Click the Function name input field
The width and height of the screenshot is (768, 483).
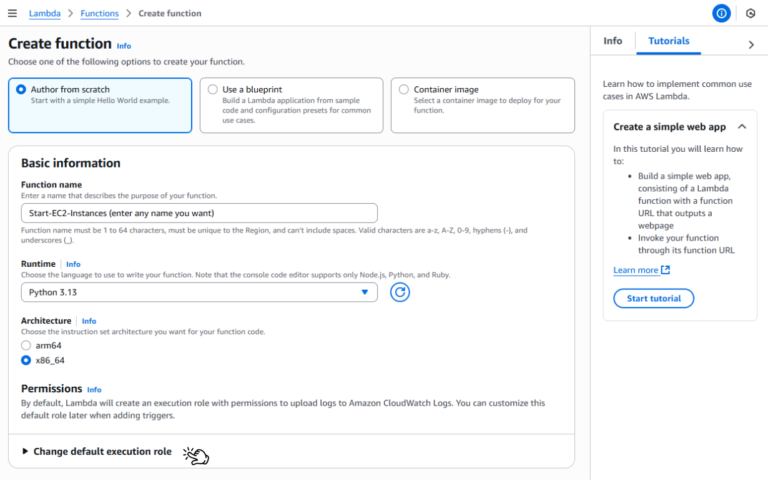point(199,213)
